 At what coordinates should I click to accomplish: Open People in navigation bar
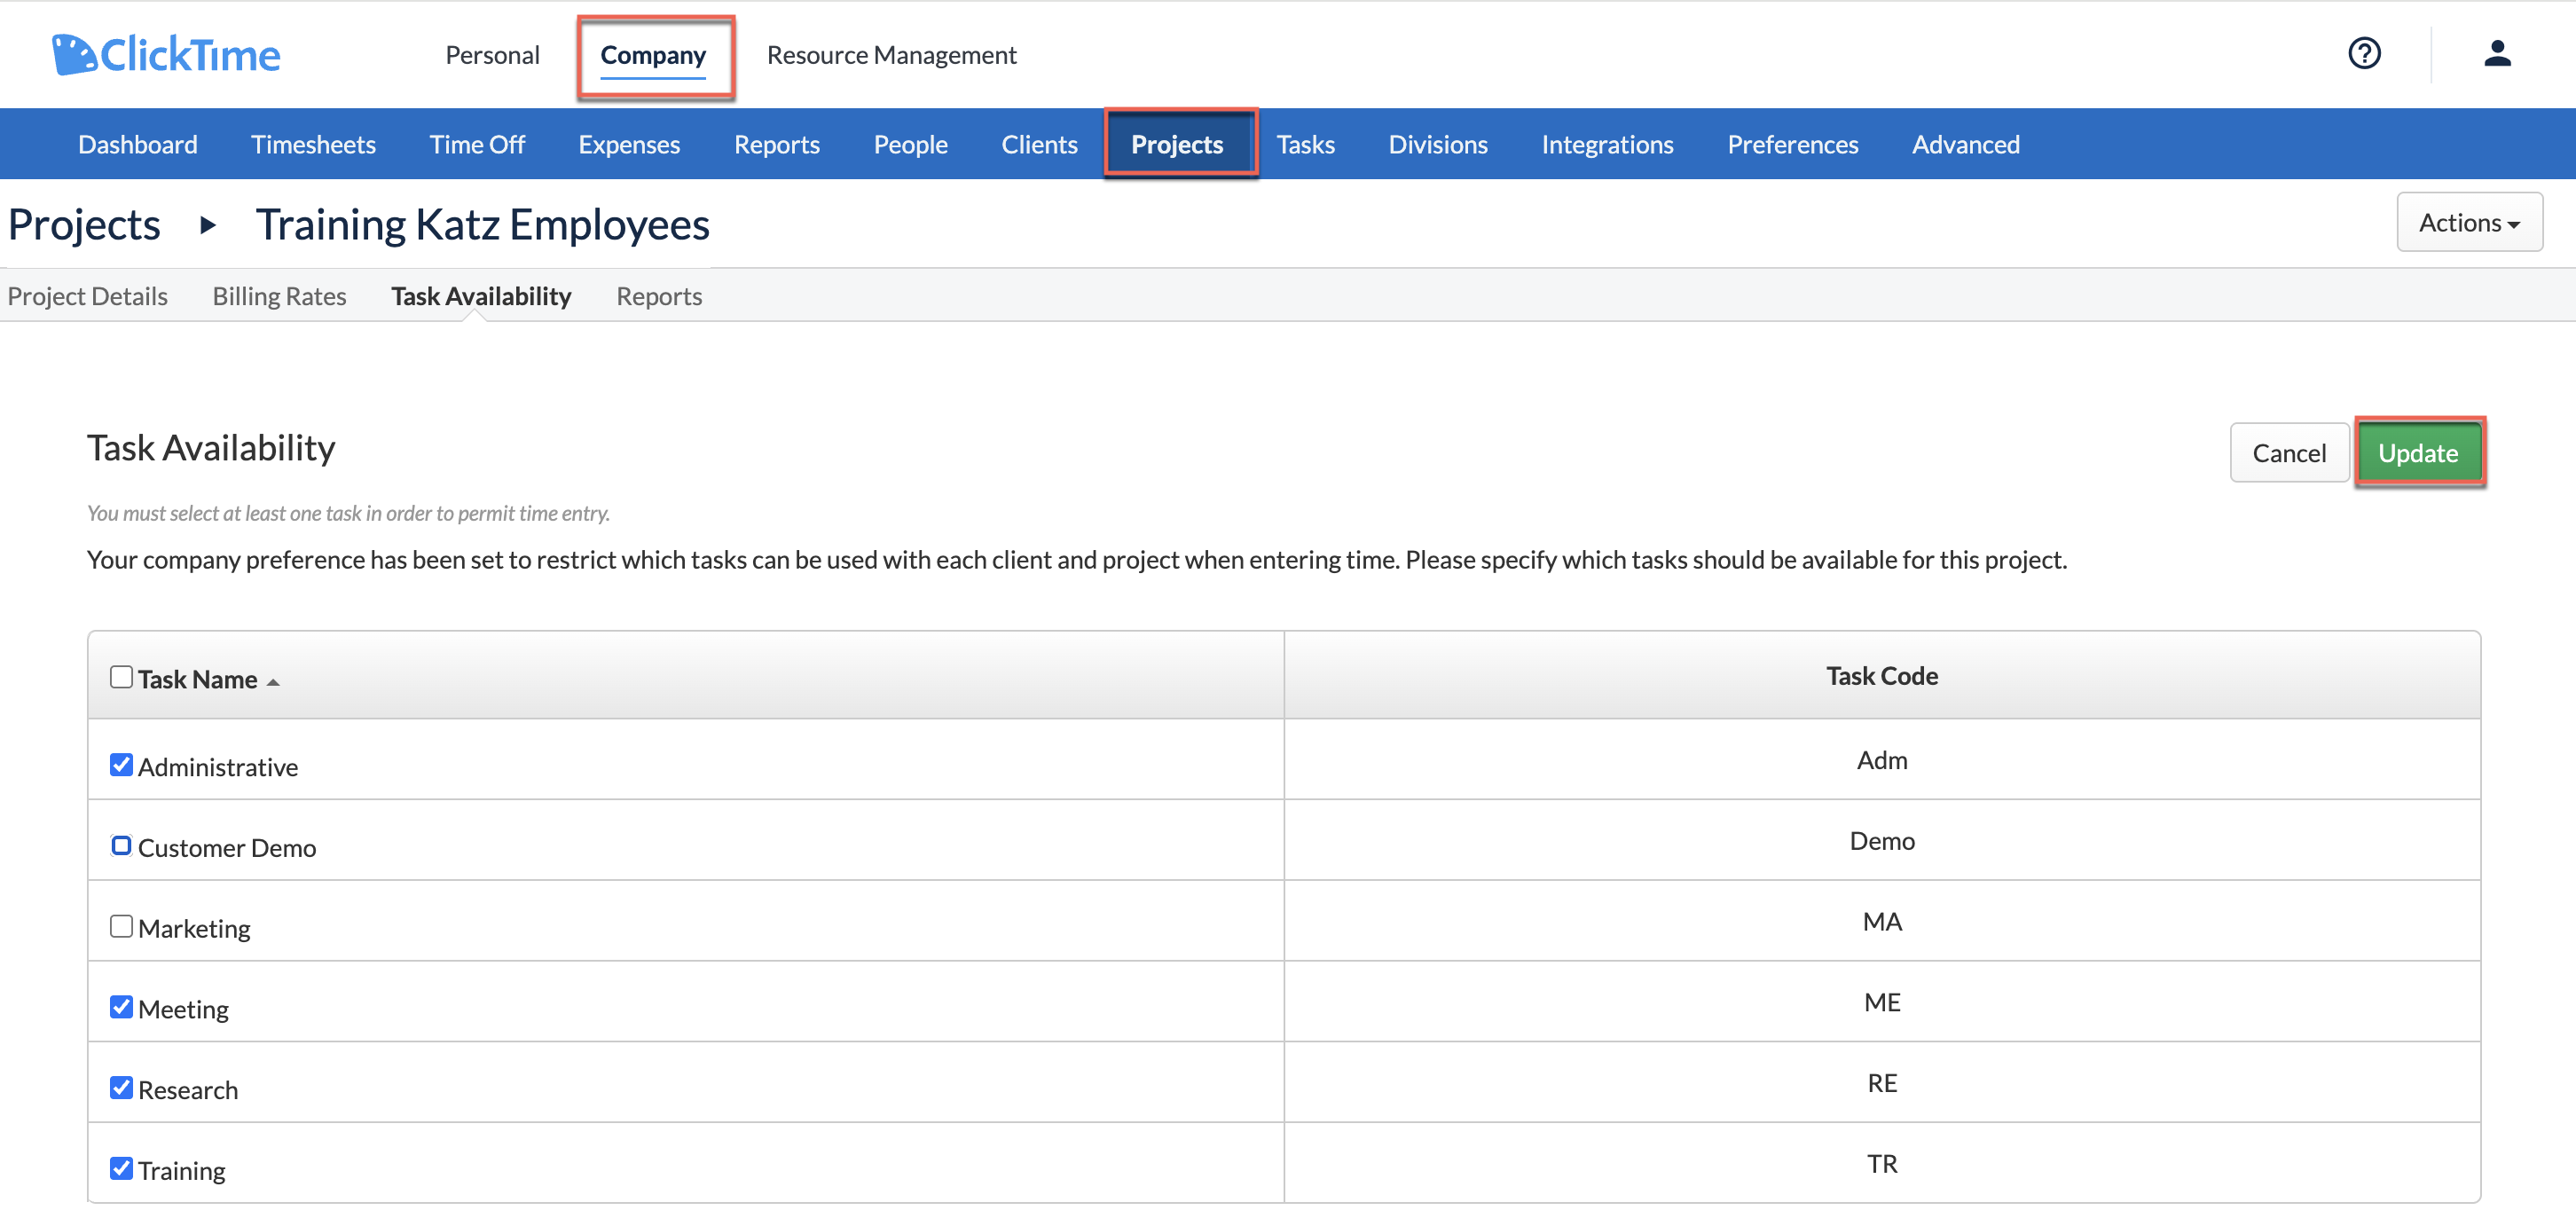[910, 144]
